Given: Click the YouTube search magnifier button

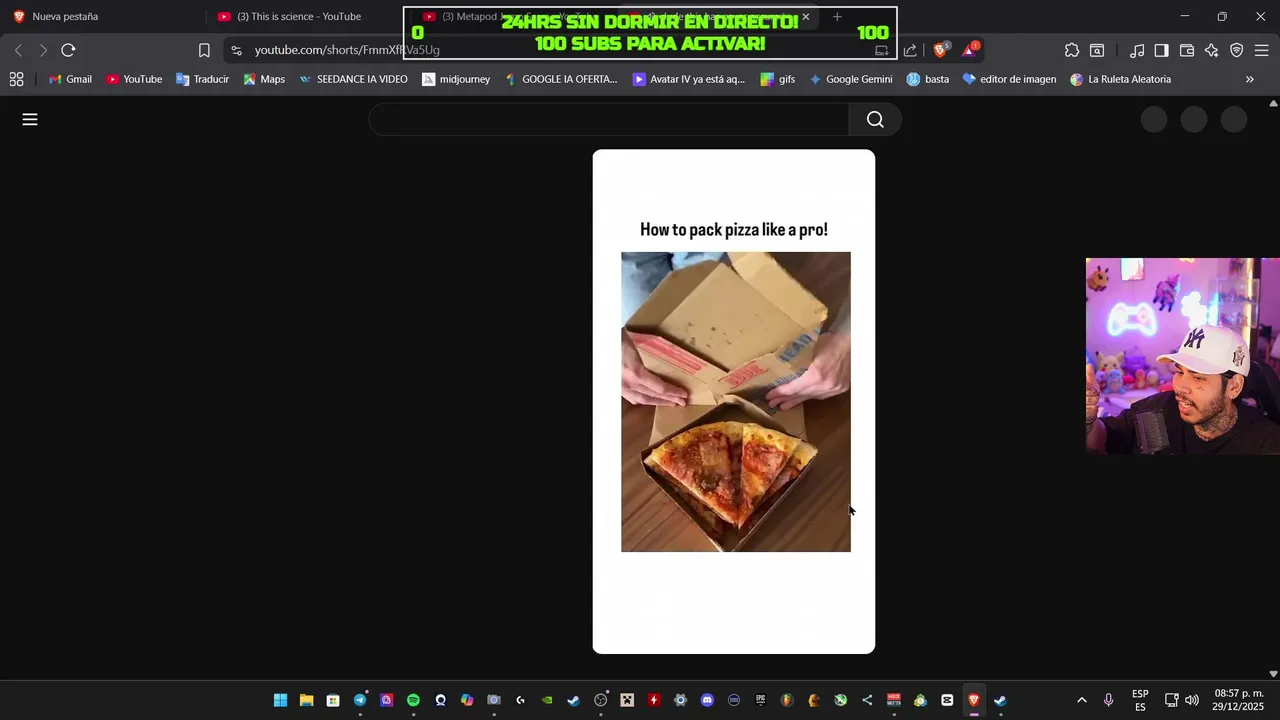Looking at the screenshot, I should pos(875,120).
